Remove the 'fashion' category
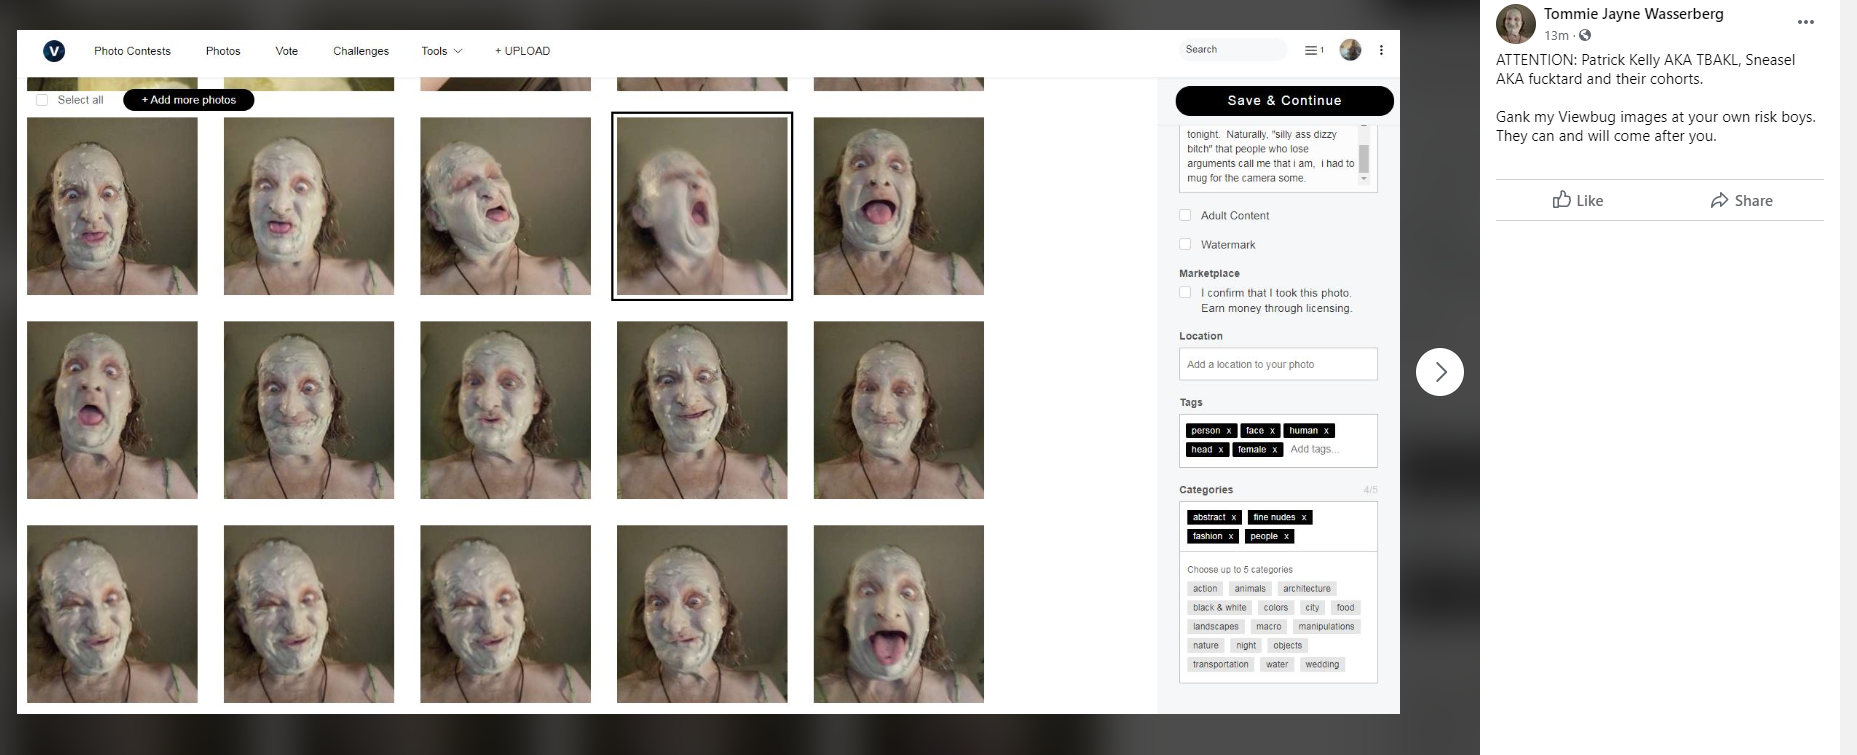1857x755 pixels. [x=1231, y=537]
